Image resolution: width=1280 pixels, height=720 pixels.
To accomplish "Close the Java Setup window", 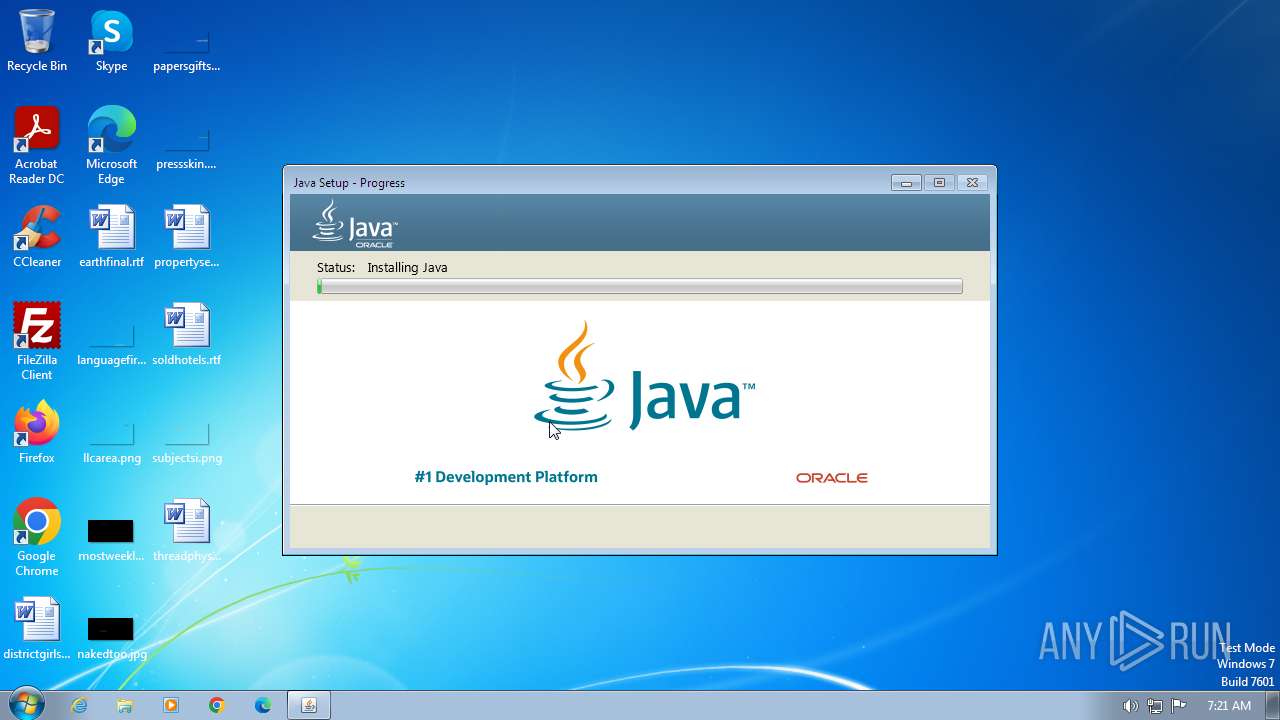I will click(972, 182).
